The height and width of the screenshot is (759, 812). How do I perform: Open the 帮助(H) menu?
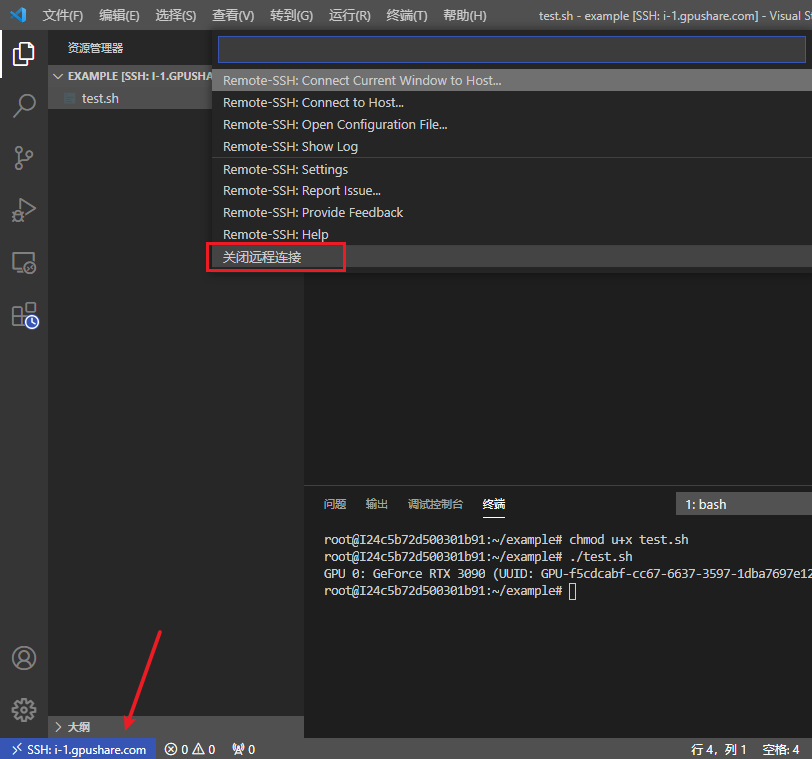[465, 16]
